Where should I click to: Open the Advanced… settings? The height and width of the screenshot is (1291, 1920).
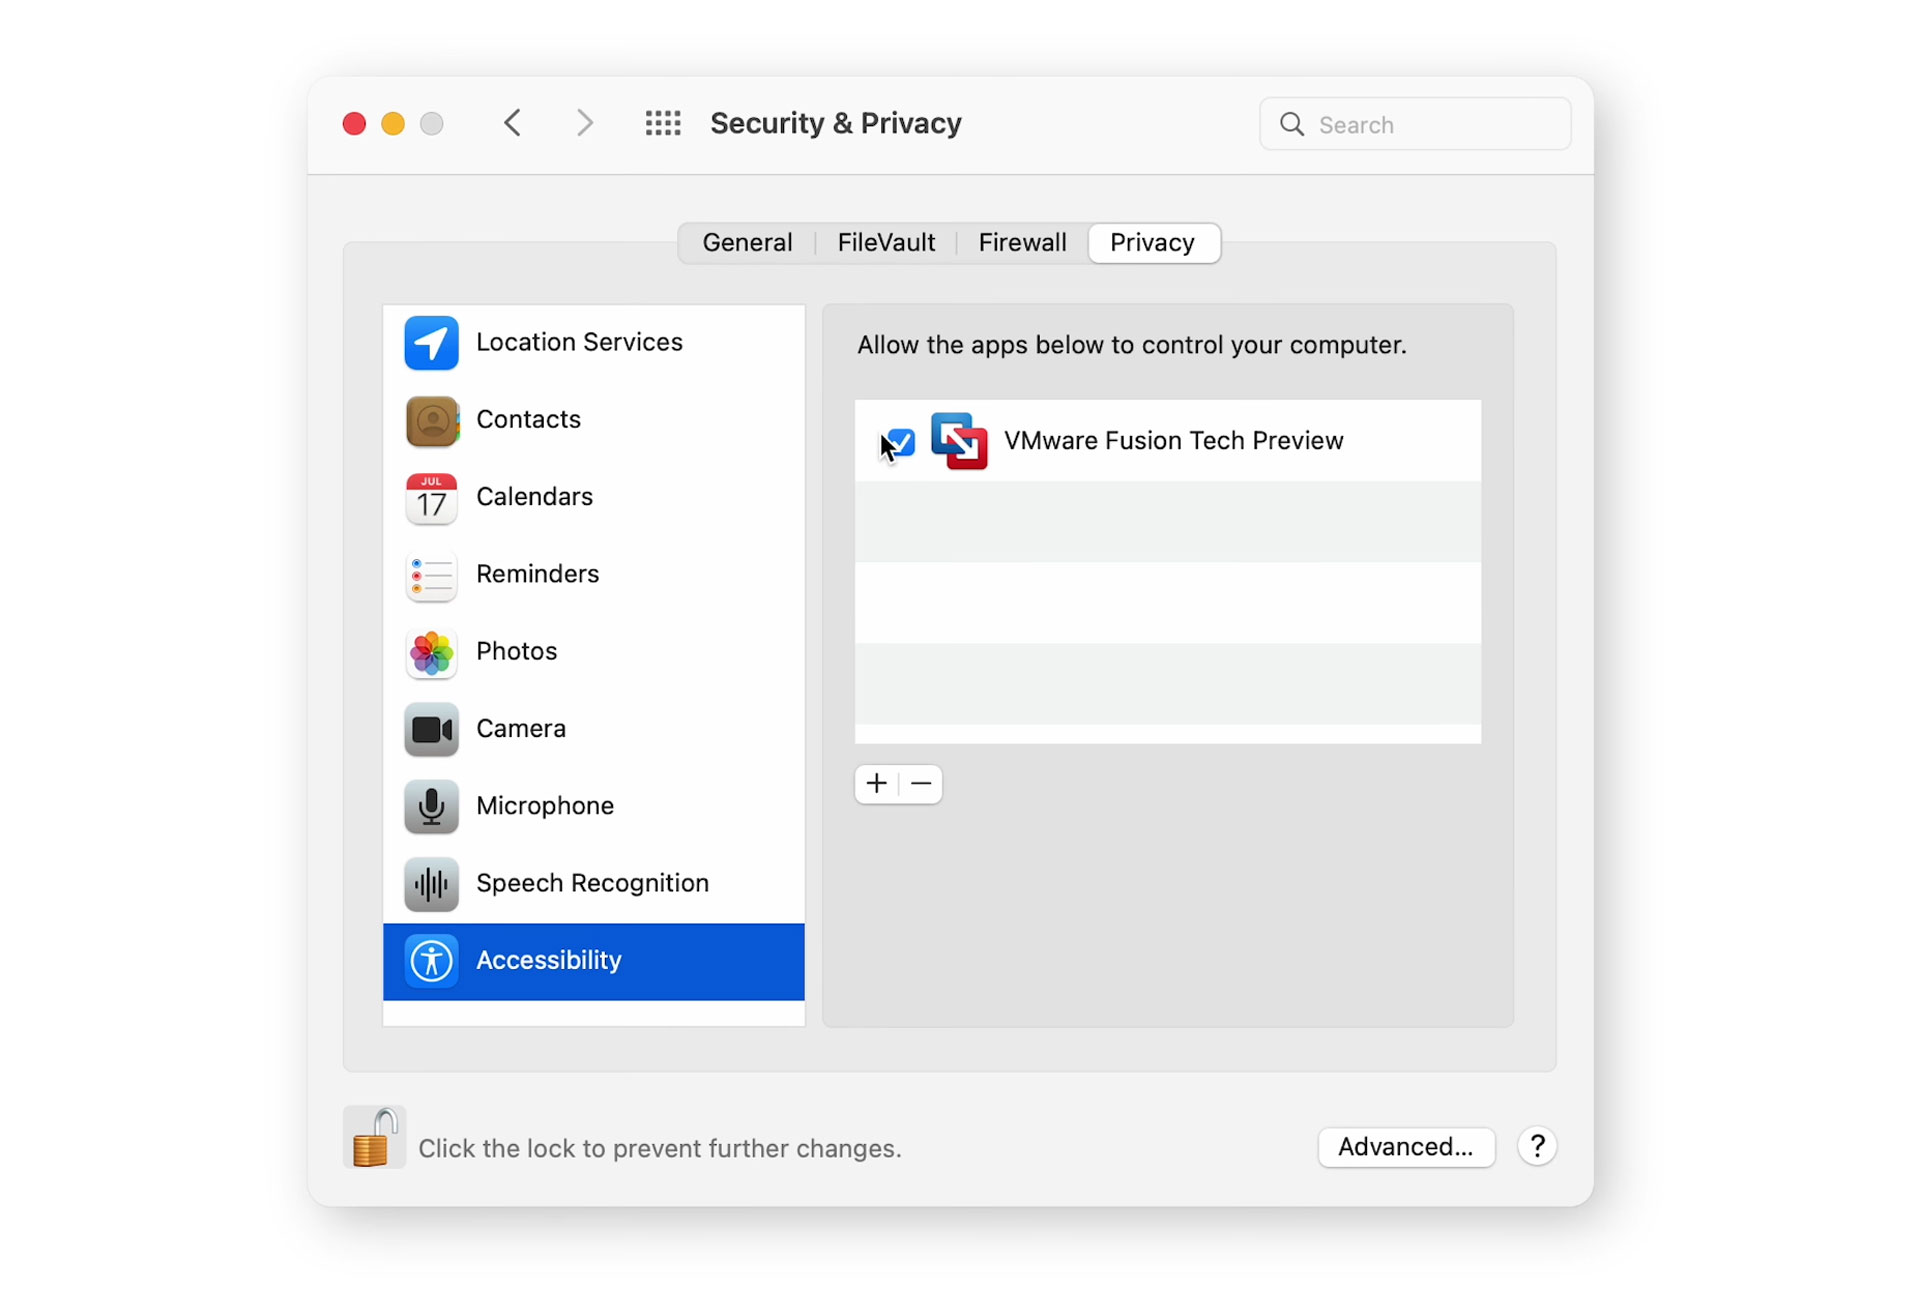[x=1406, y=1147]
